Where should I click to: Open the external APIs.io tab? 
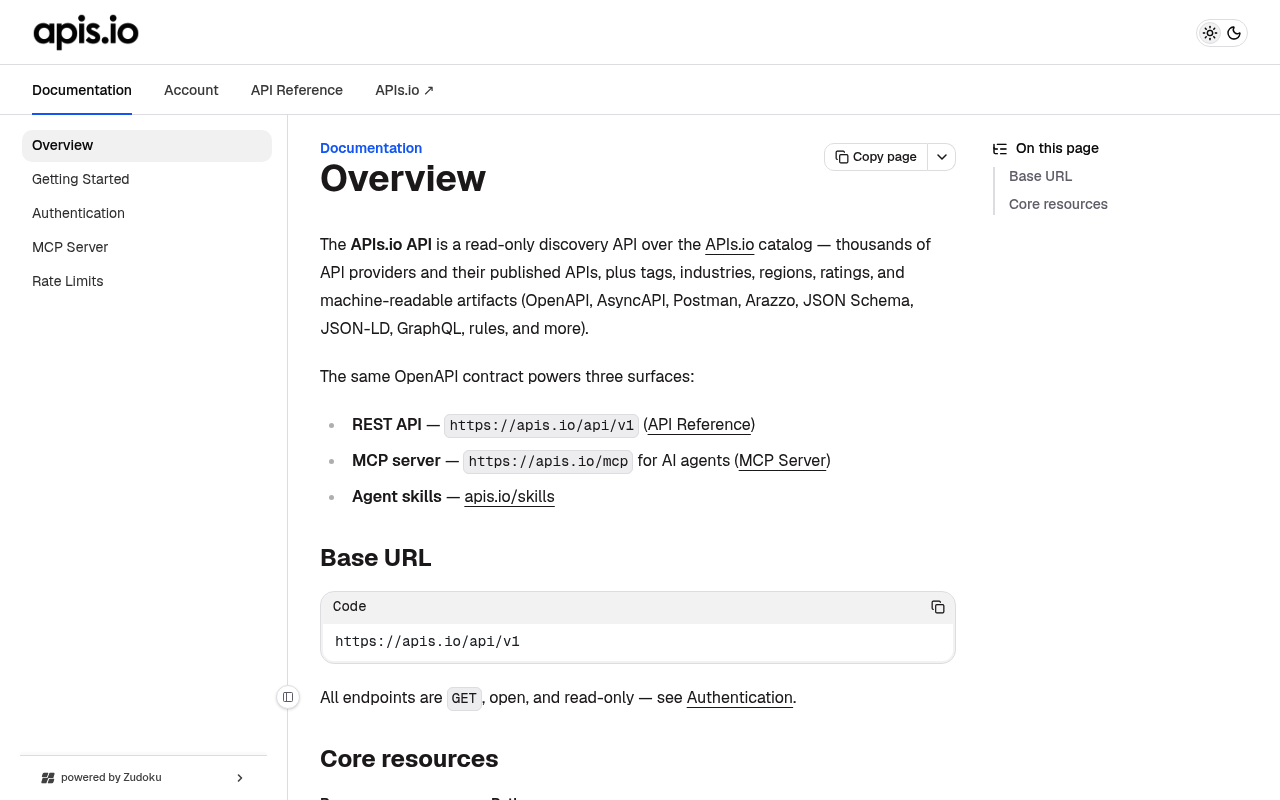click(405, 90)
